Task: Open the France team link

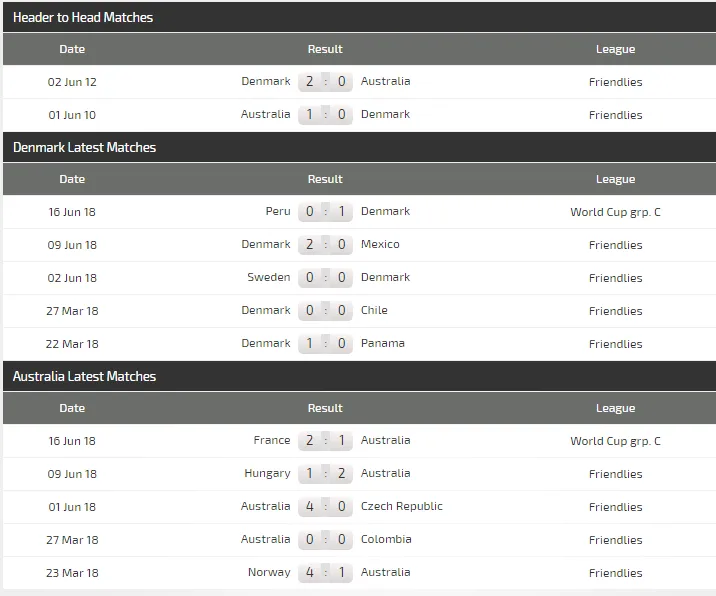Action: [x=272, y=441]
